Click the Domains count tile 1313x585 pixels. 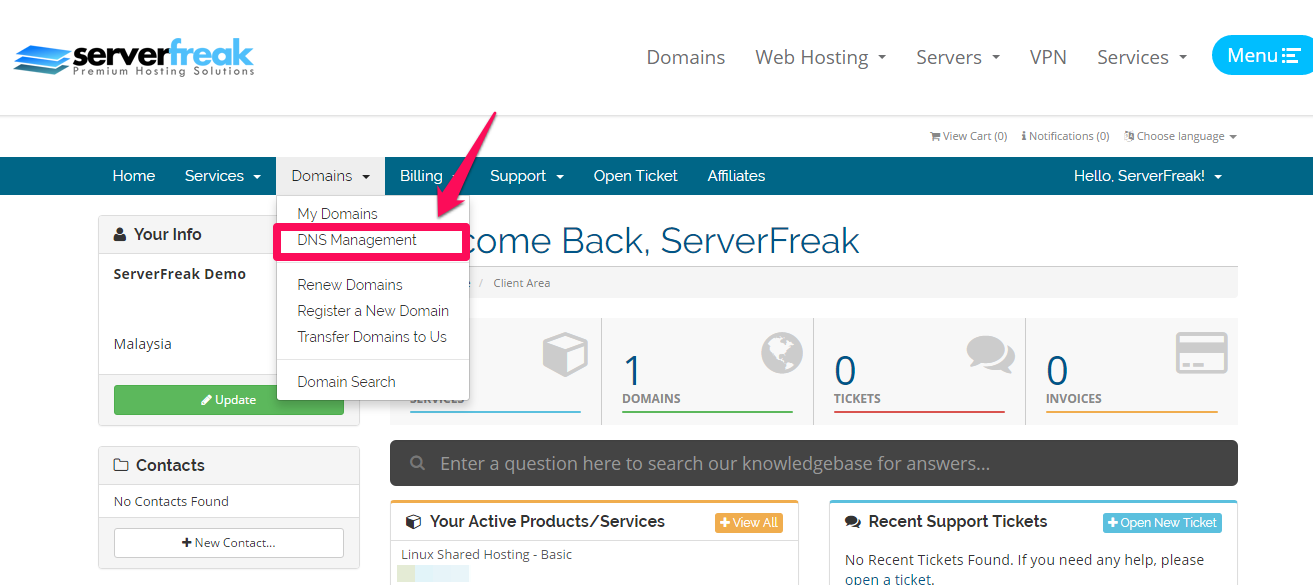pyautogui.click(x=708, y=371)
